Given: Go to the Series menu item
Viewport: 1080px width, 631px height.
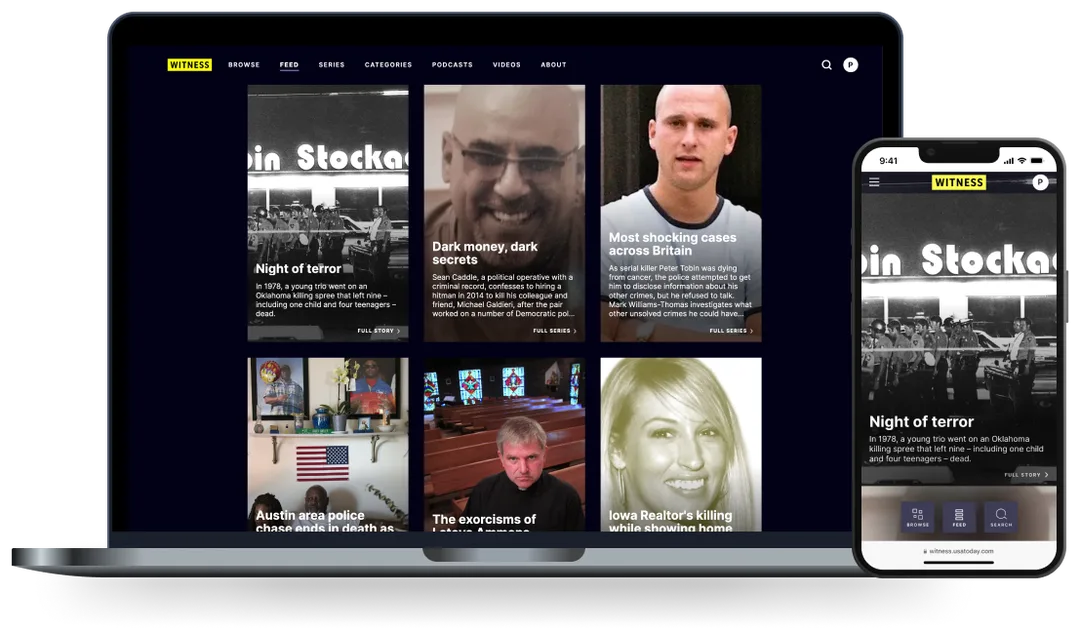Looking at the screenshot, I should (x=331, y=65).
